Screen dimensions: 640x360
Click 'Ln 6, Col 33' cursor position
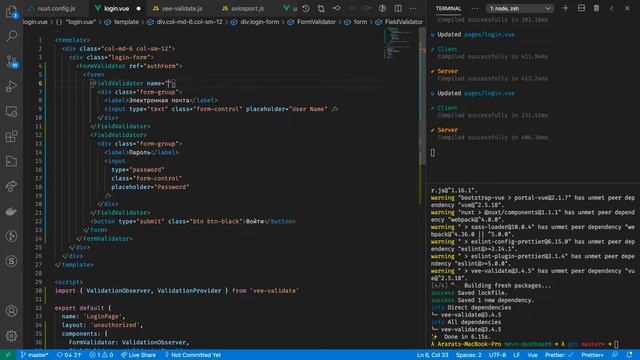tap(433, 355)
